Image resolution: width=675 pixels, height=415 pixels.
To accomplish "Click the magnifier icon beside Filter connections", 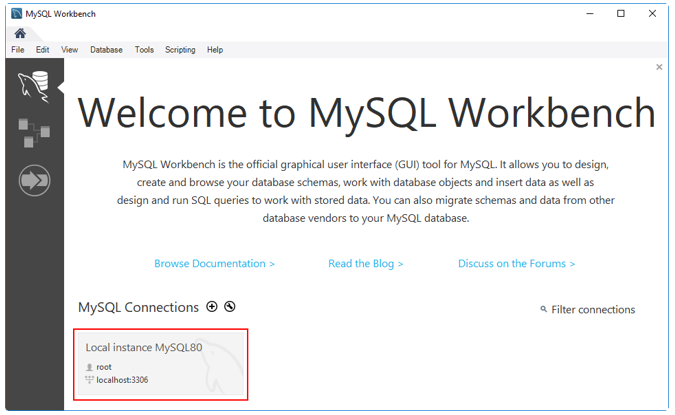I will pos(543,310).
